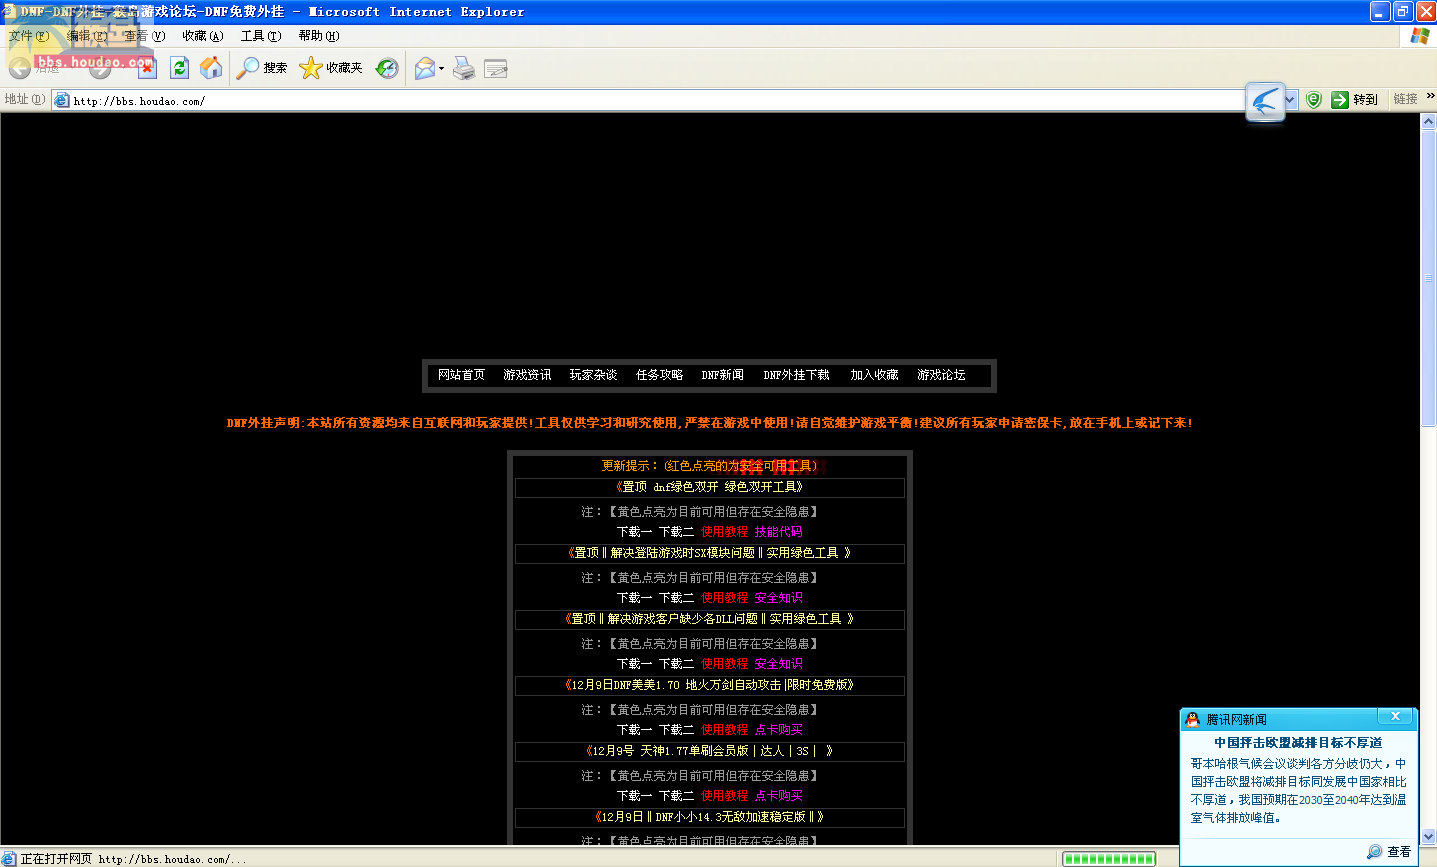Viewport: 1437px width, 867px height.
Task: Click the blue swallow bird floating icon
Action: (1265, 101)
